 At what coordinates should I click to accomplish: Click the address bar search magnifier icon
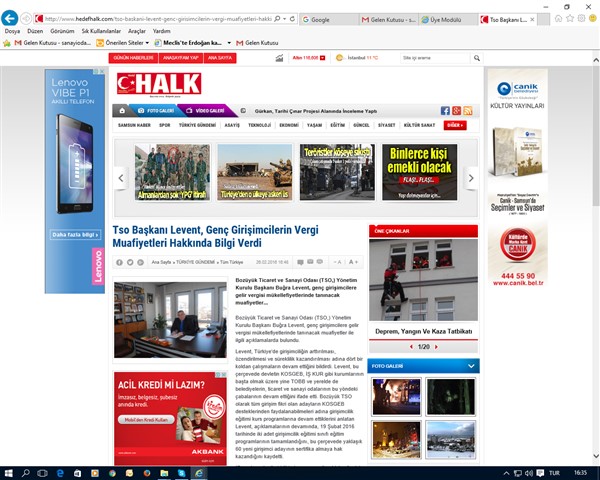(277, 18)
